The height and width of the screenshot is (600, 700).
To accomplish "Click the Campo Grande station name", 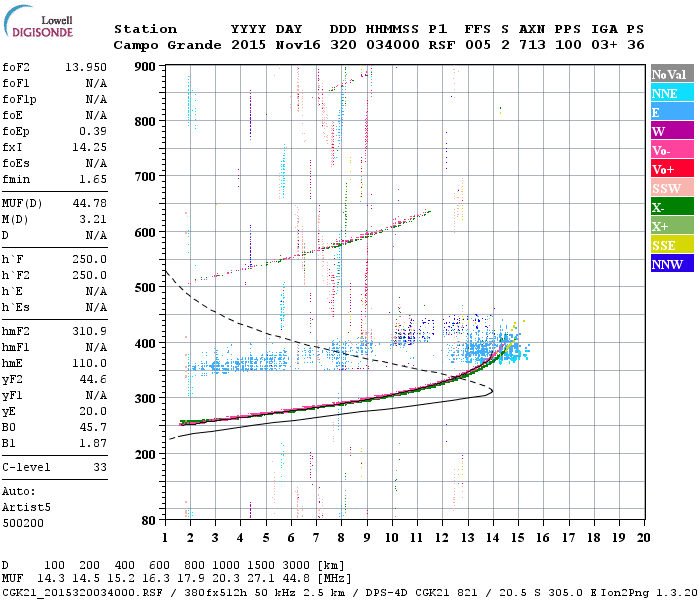I will (167, 45).
